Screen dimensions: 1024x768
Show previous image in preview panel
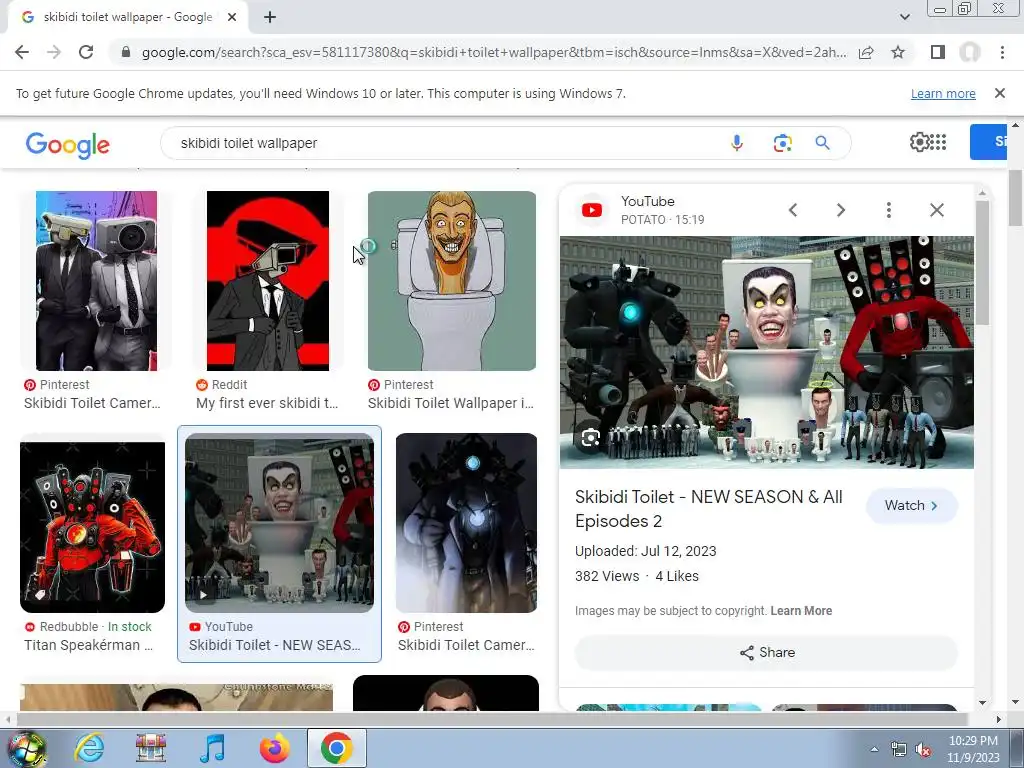[793, 210]
